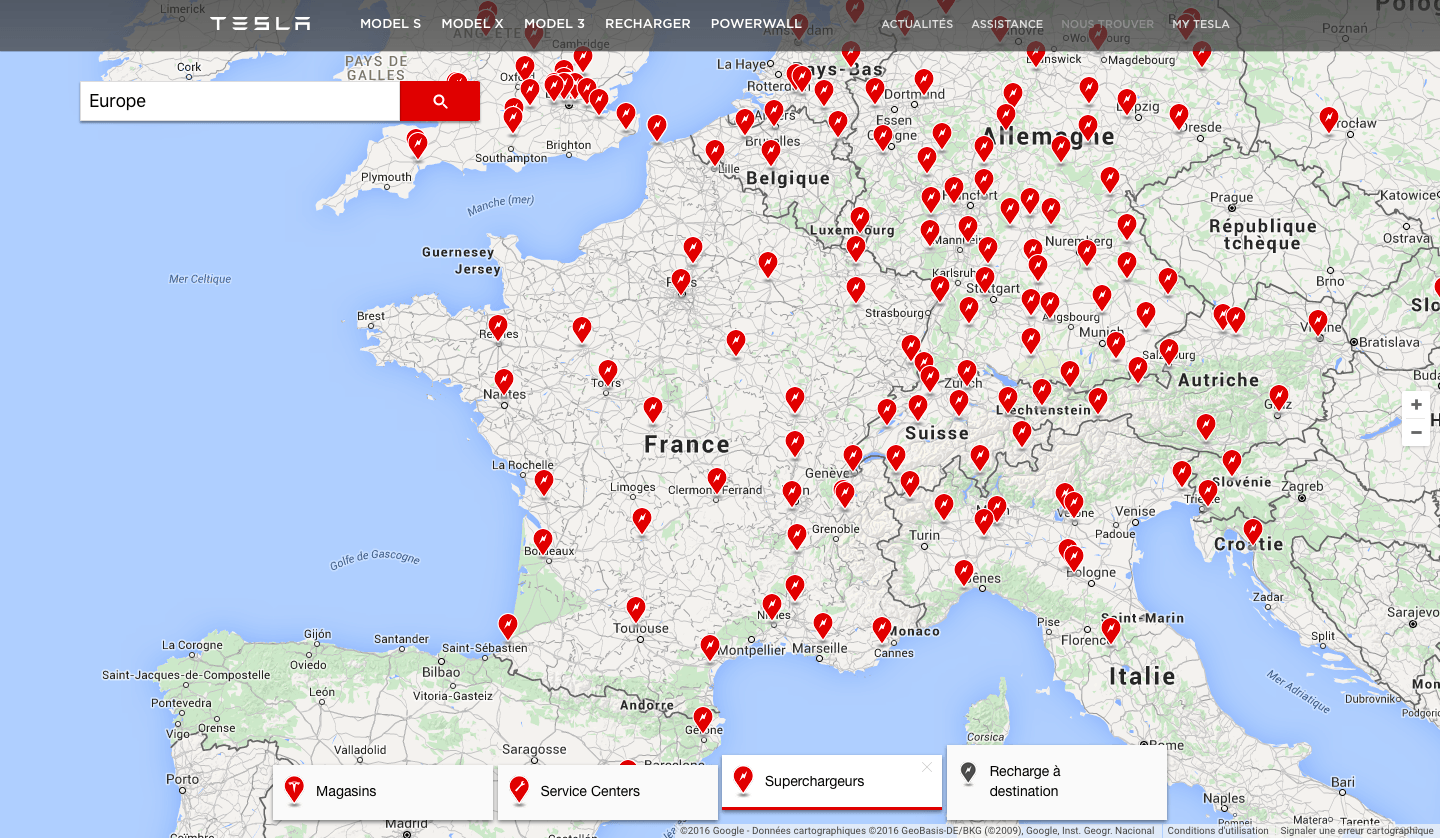Select the Supercharger pin at Rennes
1440x838 pixels.
click(x=498, y=327)
